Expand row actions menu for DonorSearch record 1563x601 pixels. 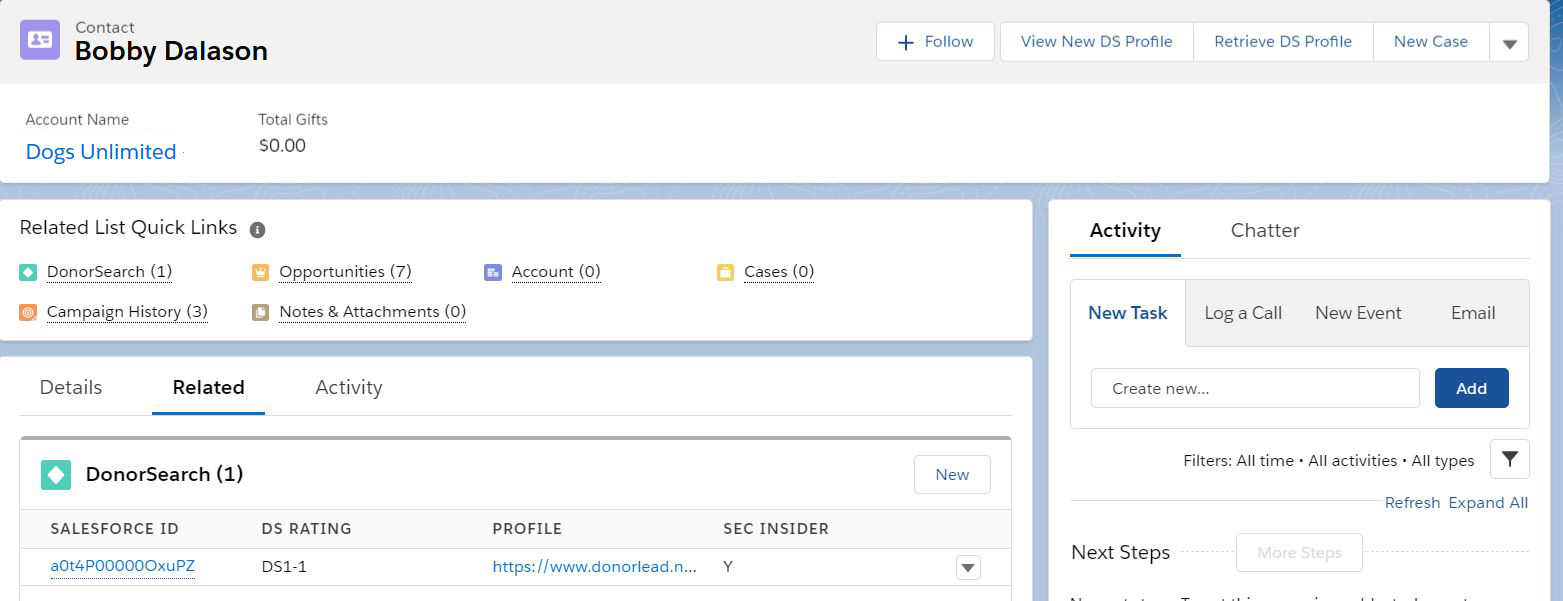[967, 568]
